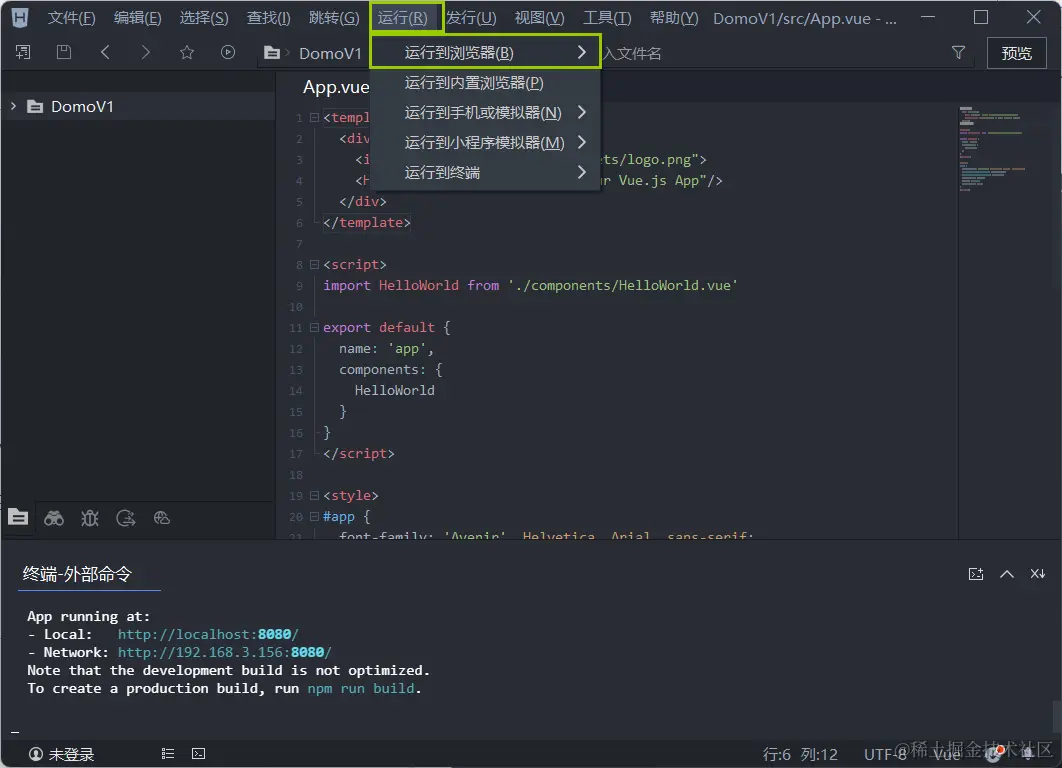Image resolution: width=1062 pixels, height=768 pixels.
Task: Click the closing </script> tag on line 17
Action: tap(359, 453)
